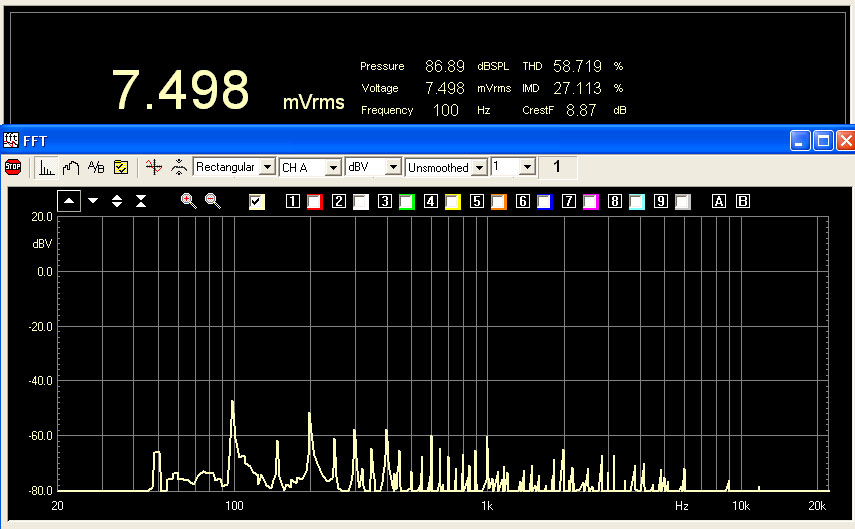This screenshot has width=855, height=529.
Task: Toggle the checkbox next to zoom icons
Action: 257,202
